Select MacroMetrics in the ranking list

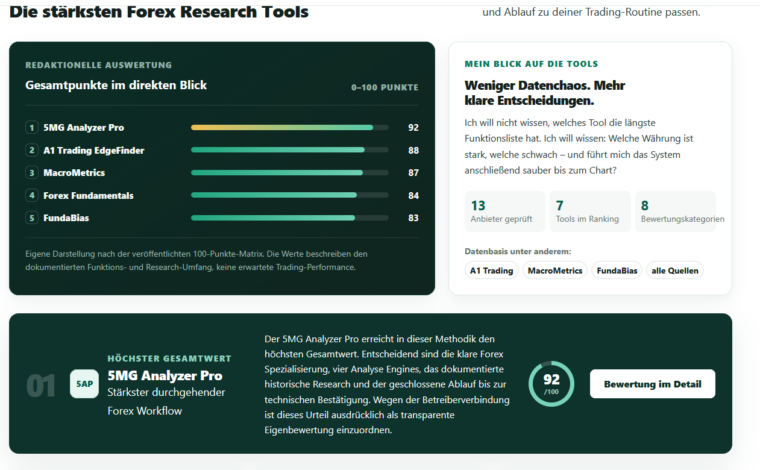[74, 172]
